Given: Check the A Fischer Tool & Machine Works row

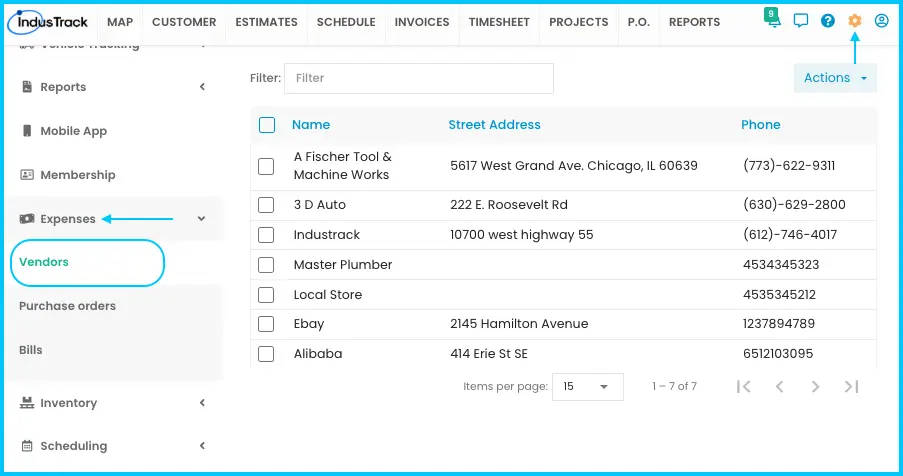Looking at the screenshot, I should click(266, 167).
